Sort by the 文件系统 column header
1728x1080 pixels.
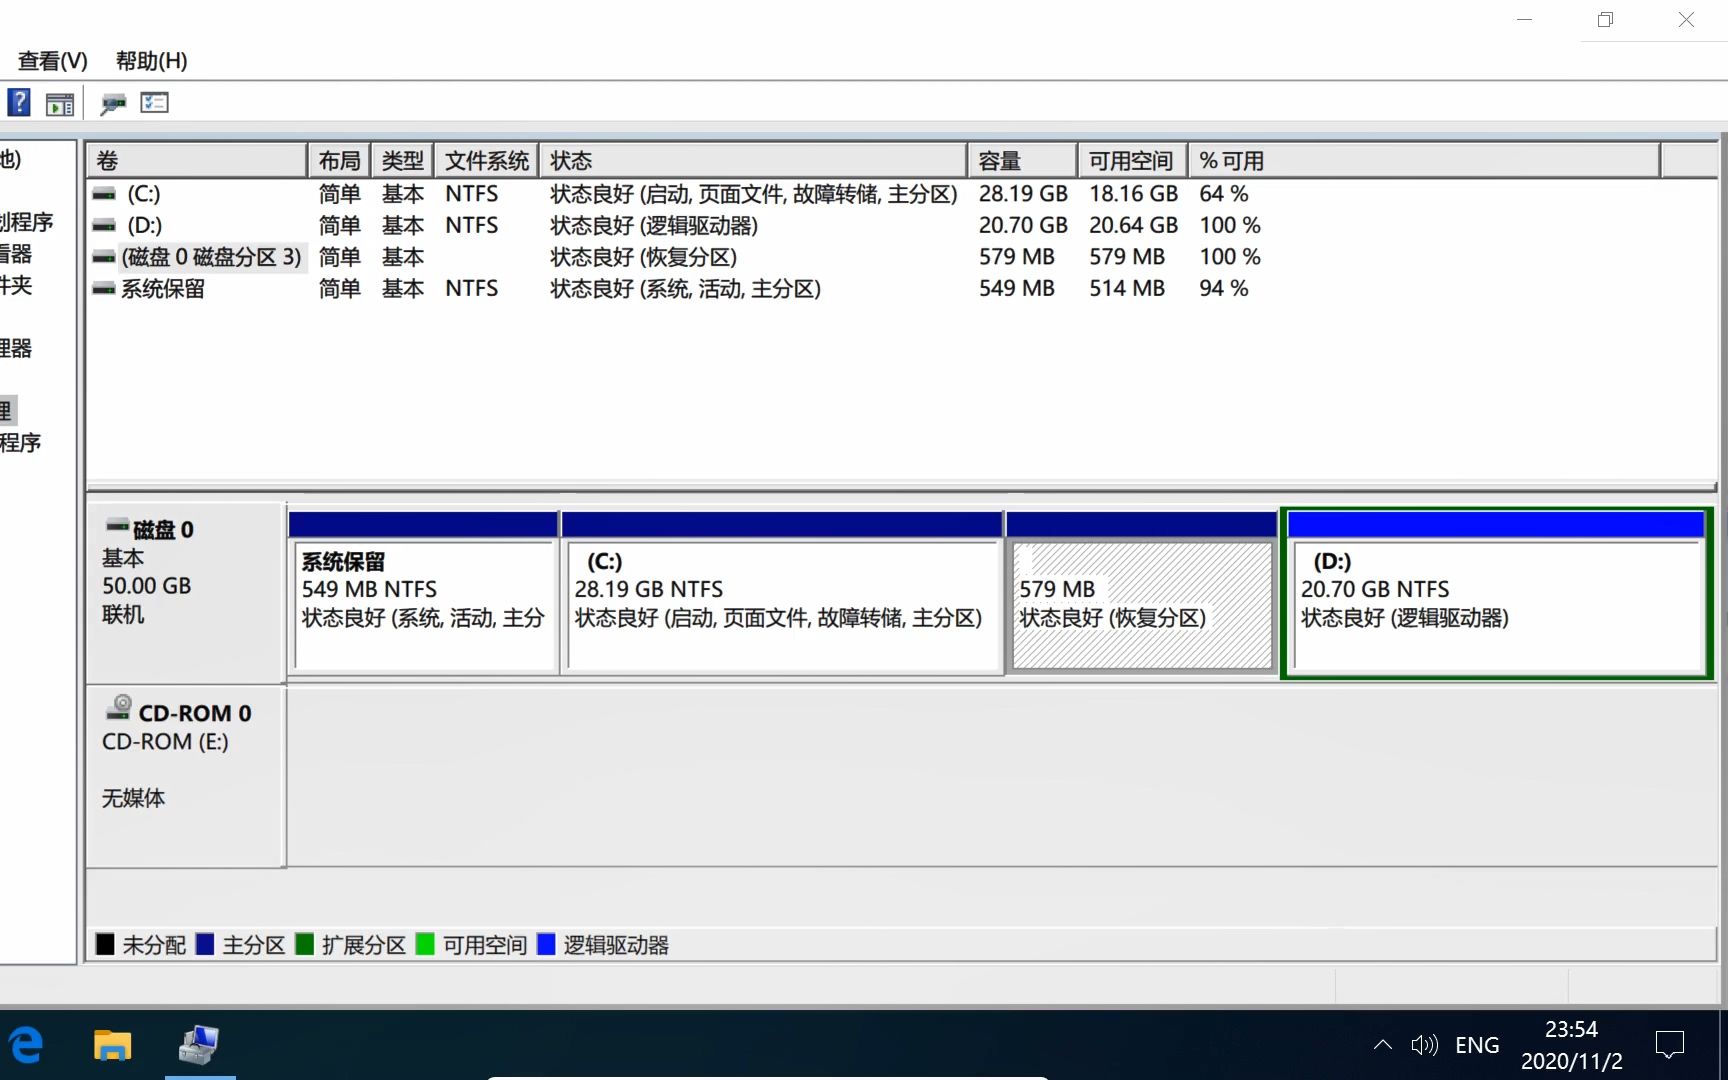486,161
